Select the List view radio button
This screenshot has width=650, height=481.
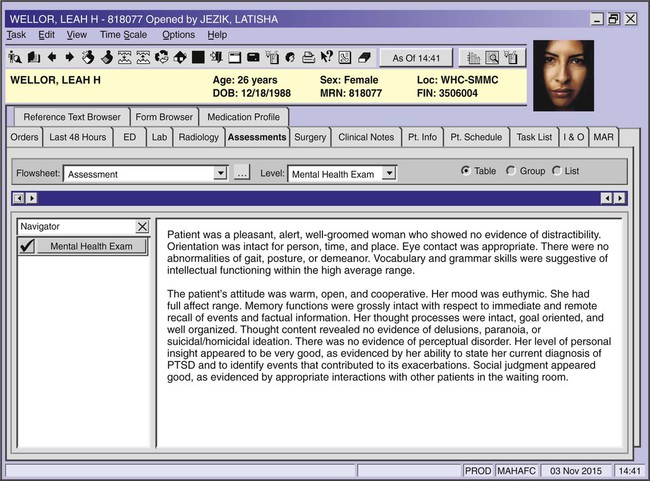(x=556, y=171)
